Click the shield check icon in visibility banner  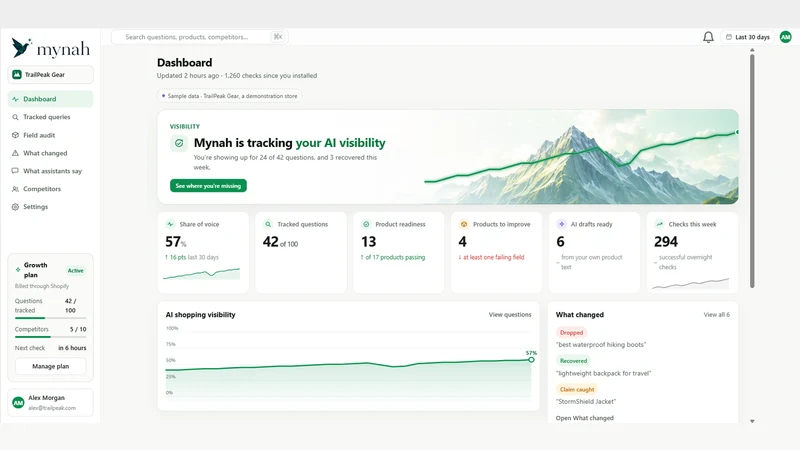pos(179,143)
